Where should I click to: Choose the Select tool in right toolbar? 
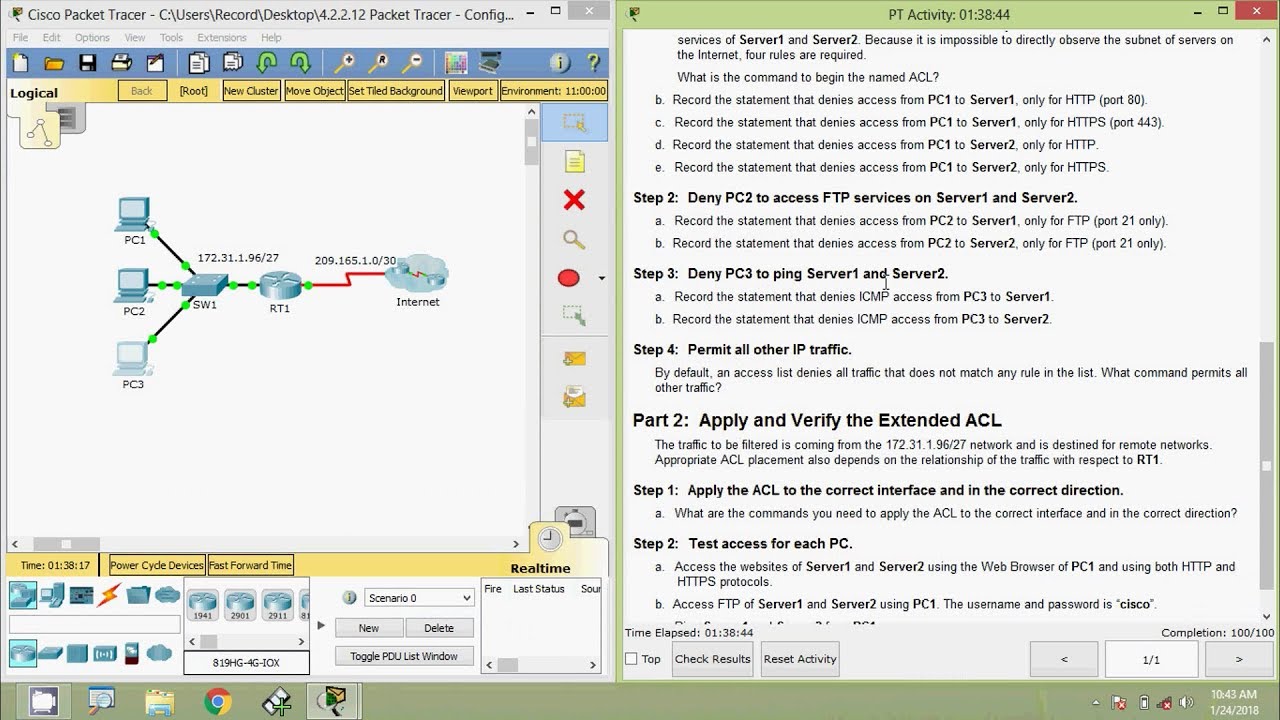pyautogui.click(x=574, y=123)
